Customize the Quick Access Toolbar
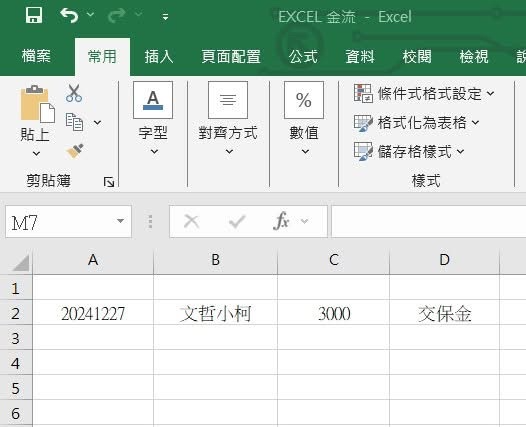Screen dimensions: 526x427 click(165, 16)
